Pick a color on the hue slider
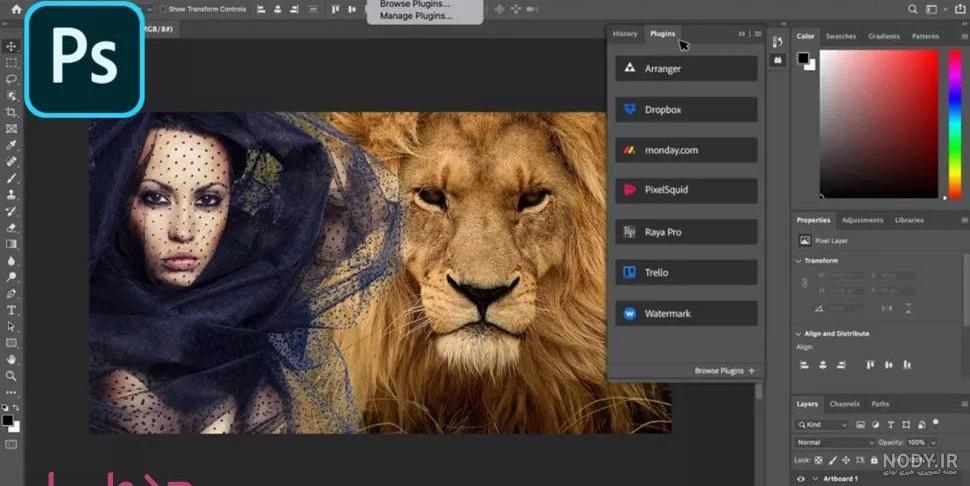 point(955,124)
